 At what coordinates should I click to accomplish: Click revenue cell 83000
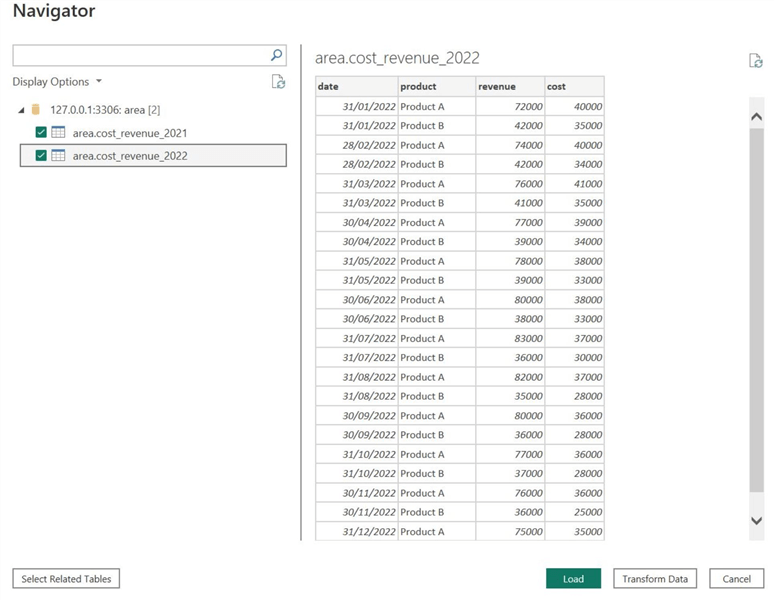click(510, 338)
